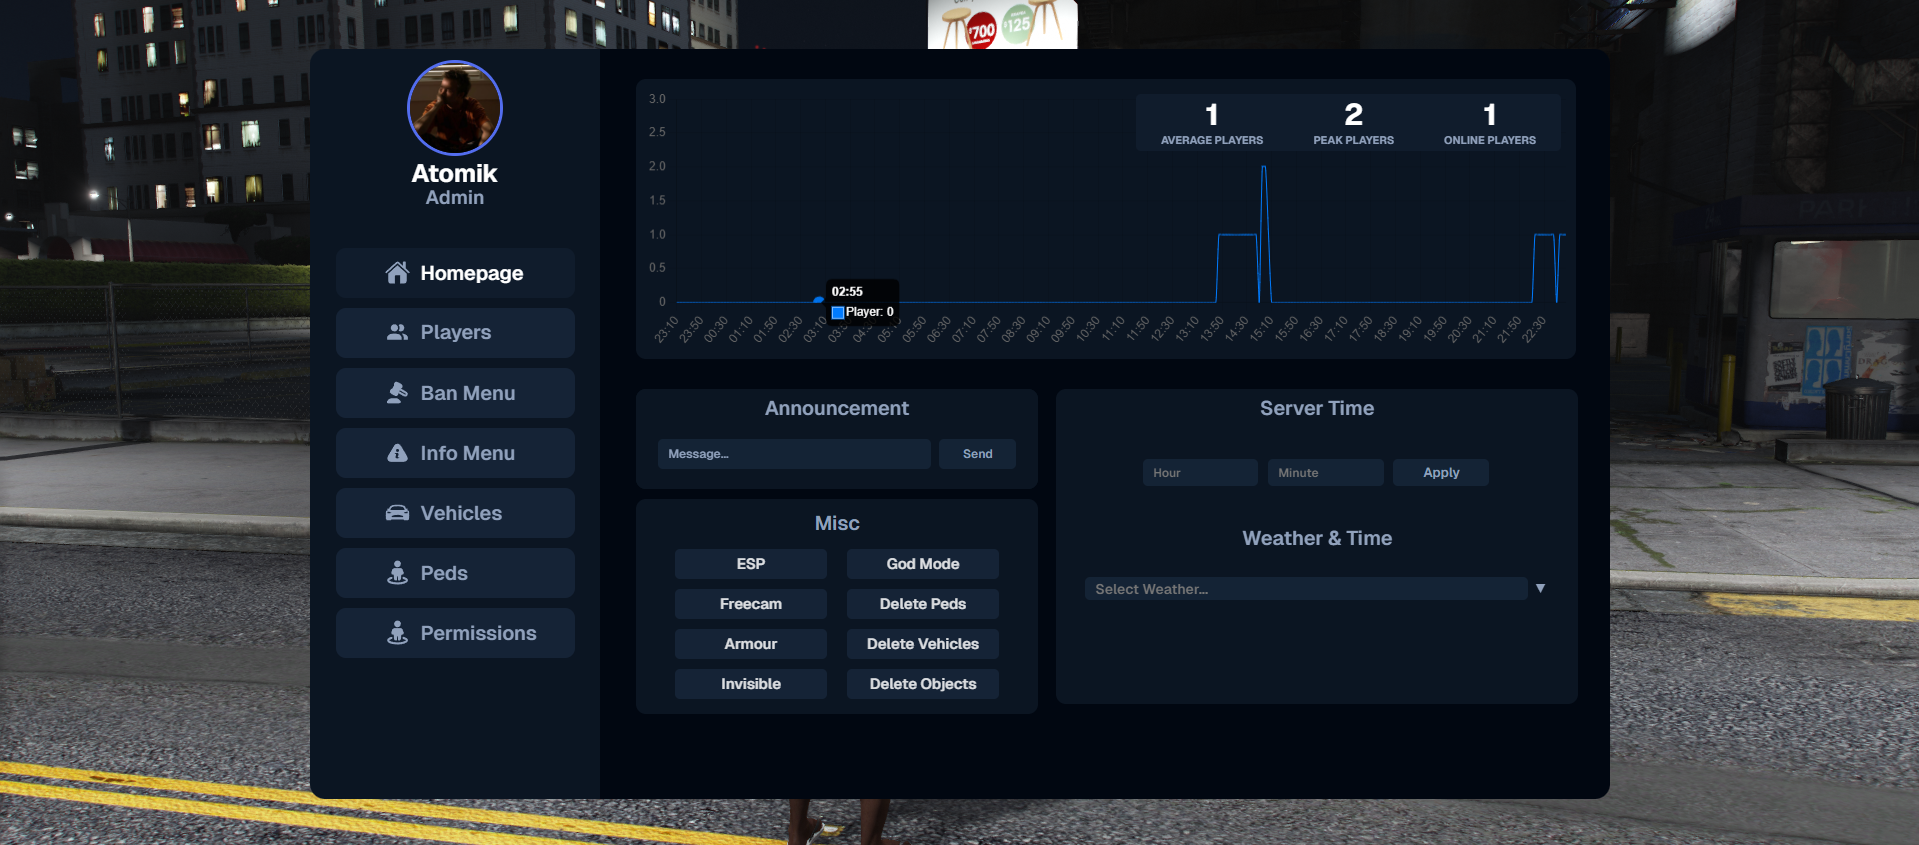Click the Misc heading

(837, 523)
